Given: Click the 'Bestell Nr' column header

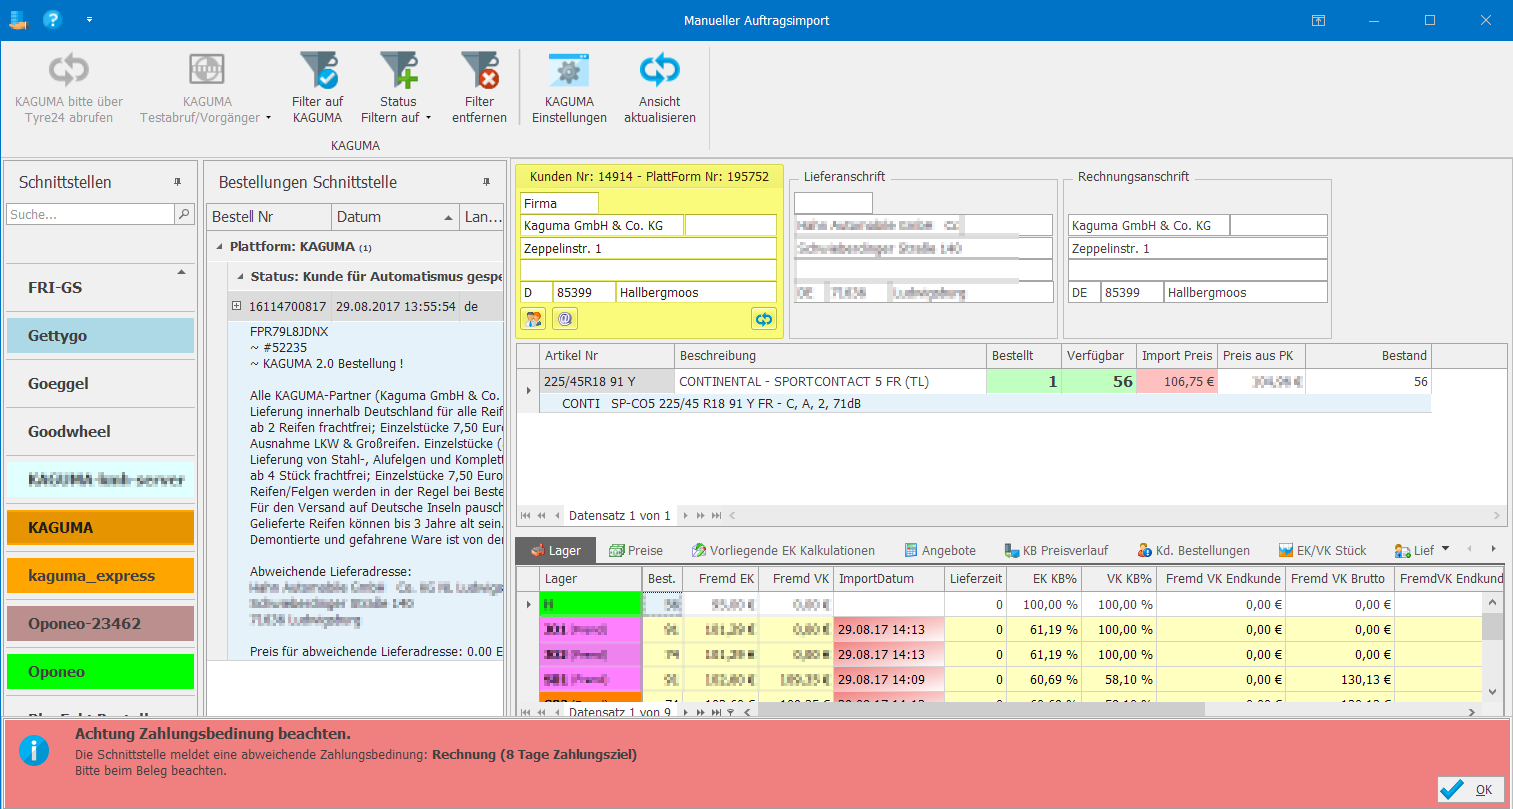Looking at the screenshot, I should point(270,217).
